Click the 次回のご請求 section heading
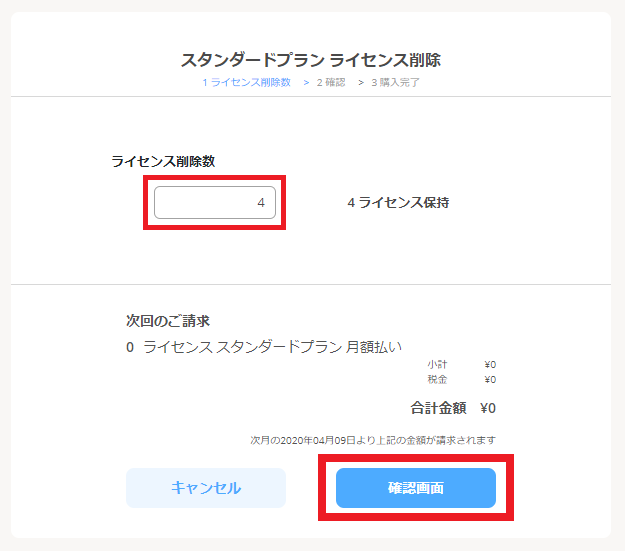The width and height of the screenshot is (625, 551). [x=168, y=321]
